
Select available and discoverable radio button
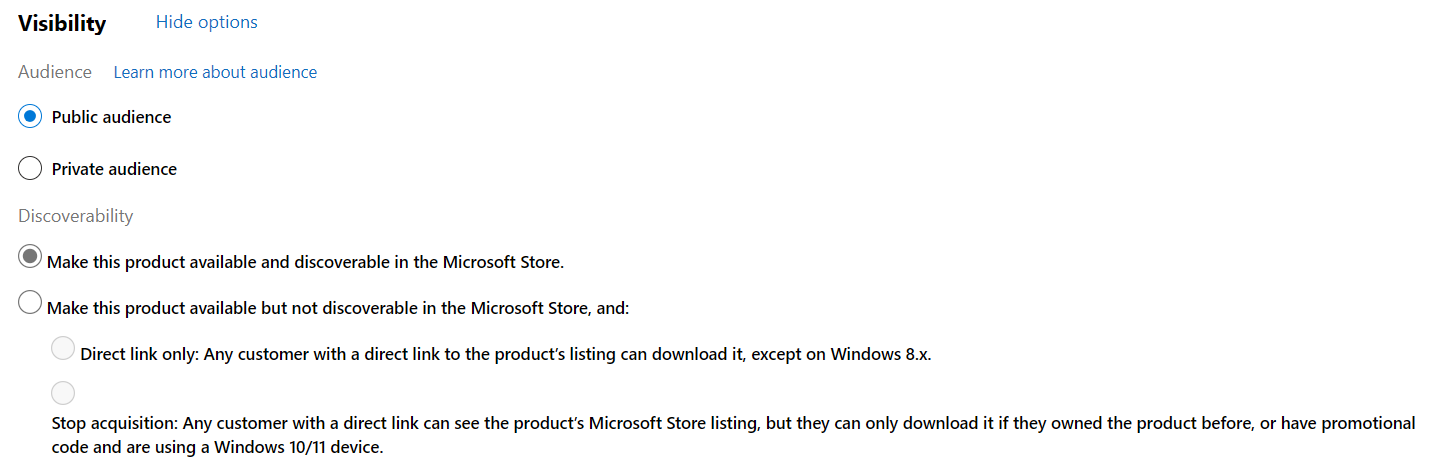[x=30, y=257]
